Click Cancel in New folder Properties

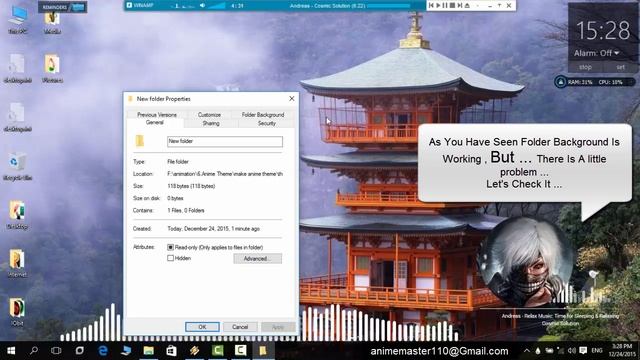click(x=240, y=327)
